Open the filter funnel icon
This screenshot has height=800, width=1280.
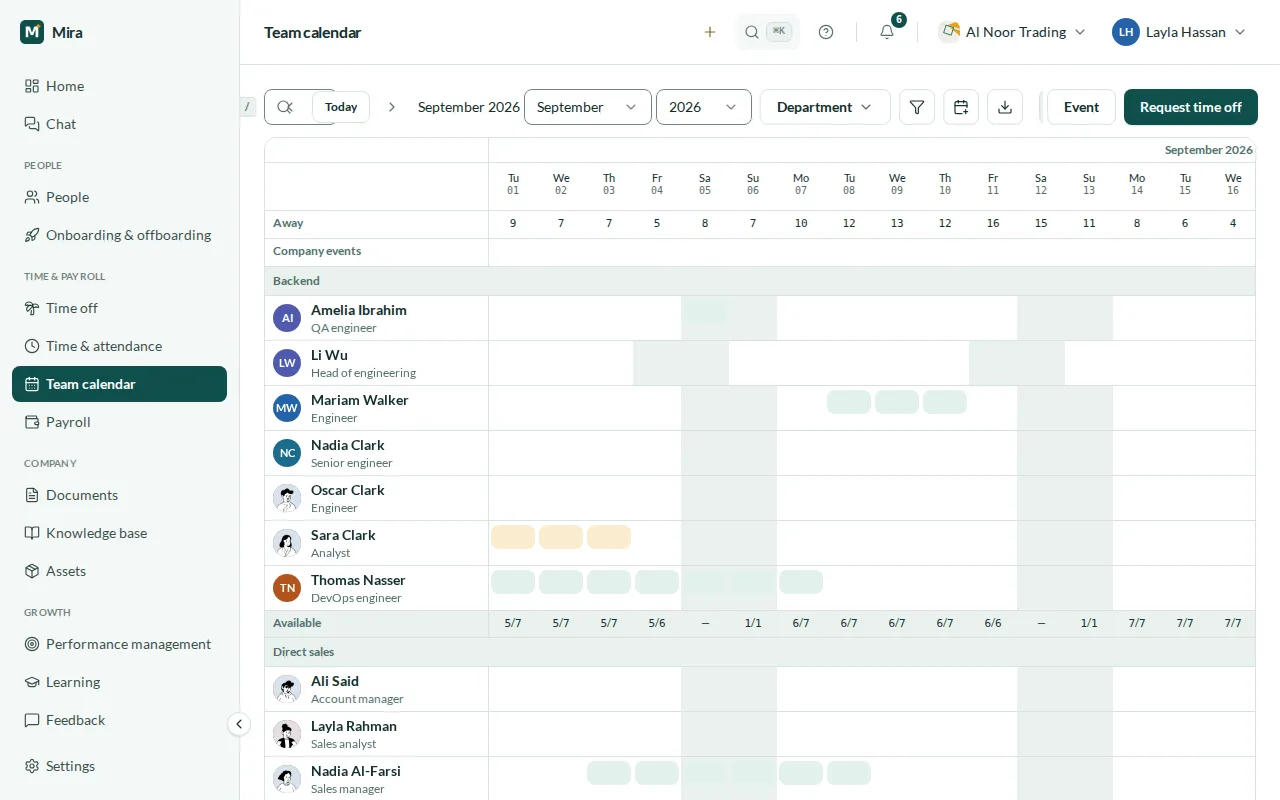(x=917, y=107)
